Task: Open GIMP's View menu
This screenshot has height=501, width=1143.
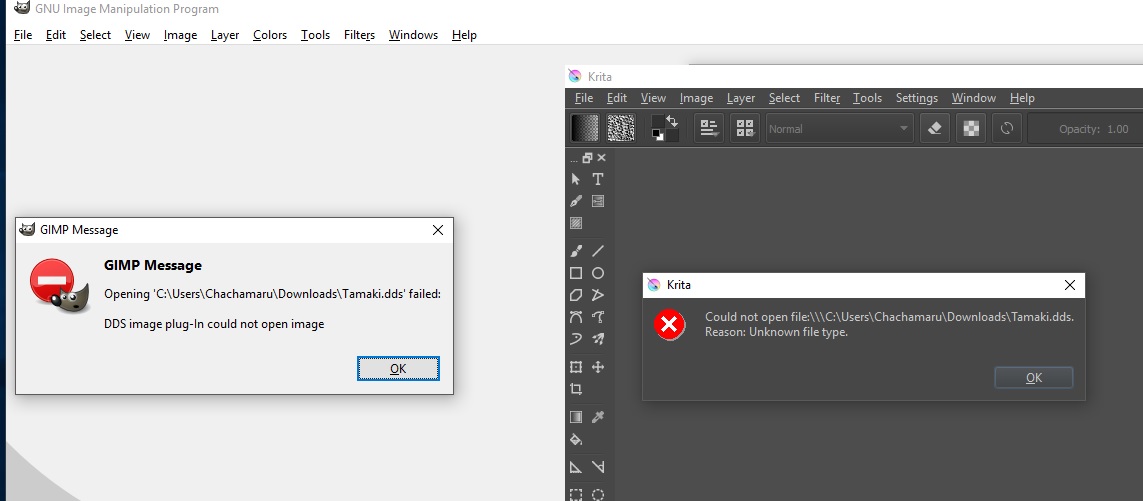Action: 137,35
